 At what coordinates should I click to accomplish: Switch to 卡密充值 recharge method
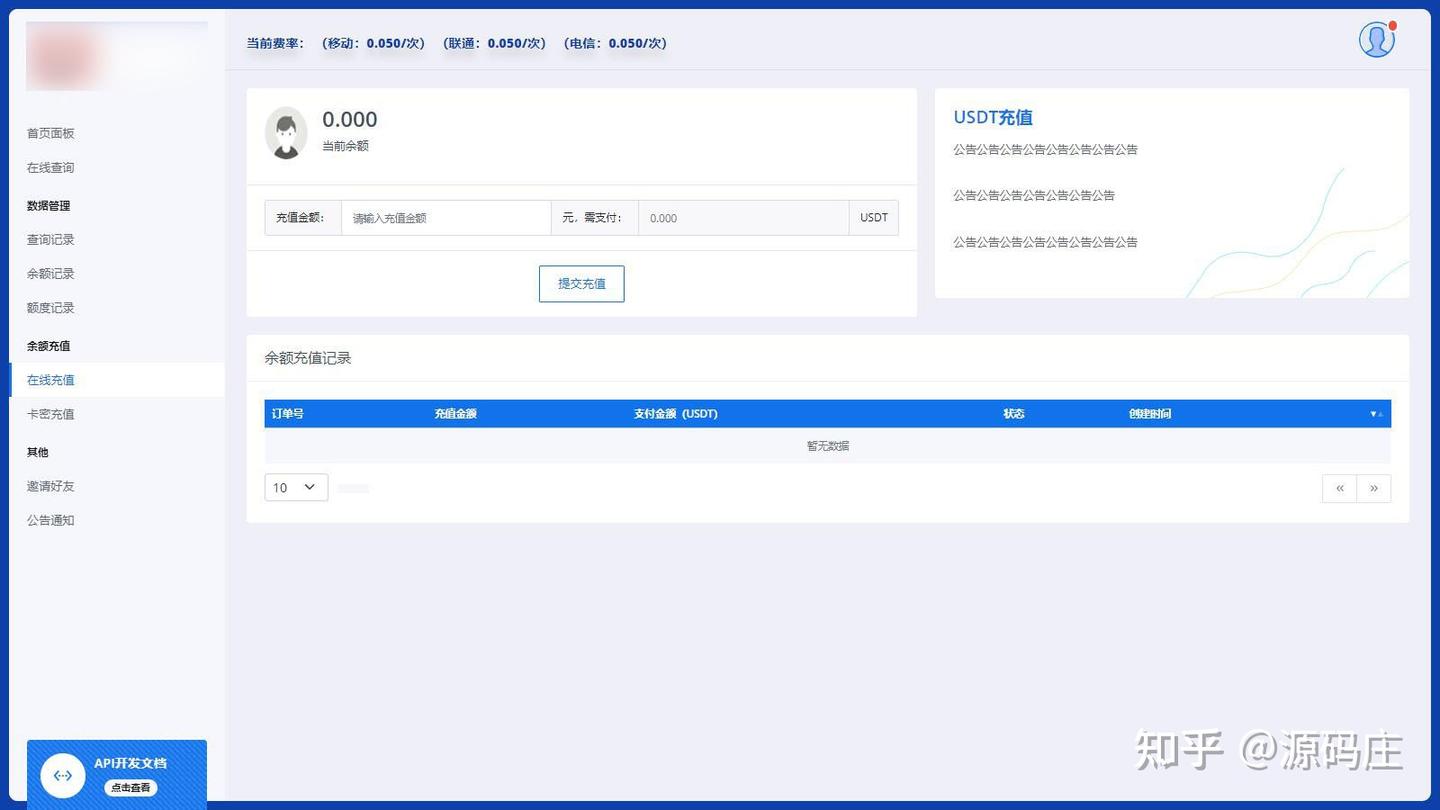50,413
